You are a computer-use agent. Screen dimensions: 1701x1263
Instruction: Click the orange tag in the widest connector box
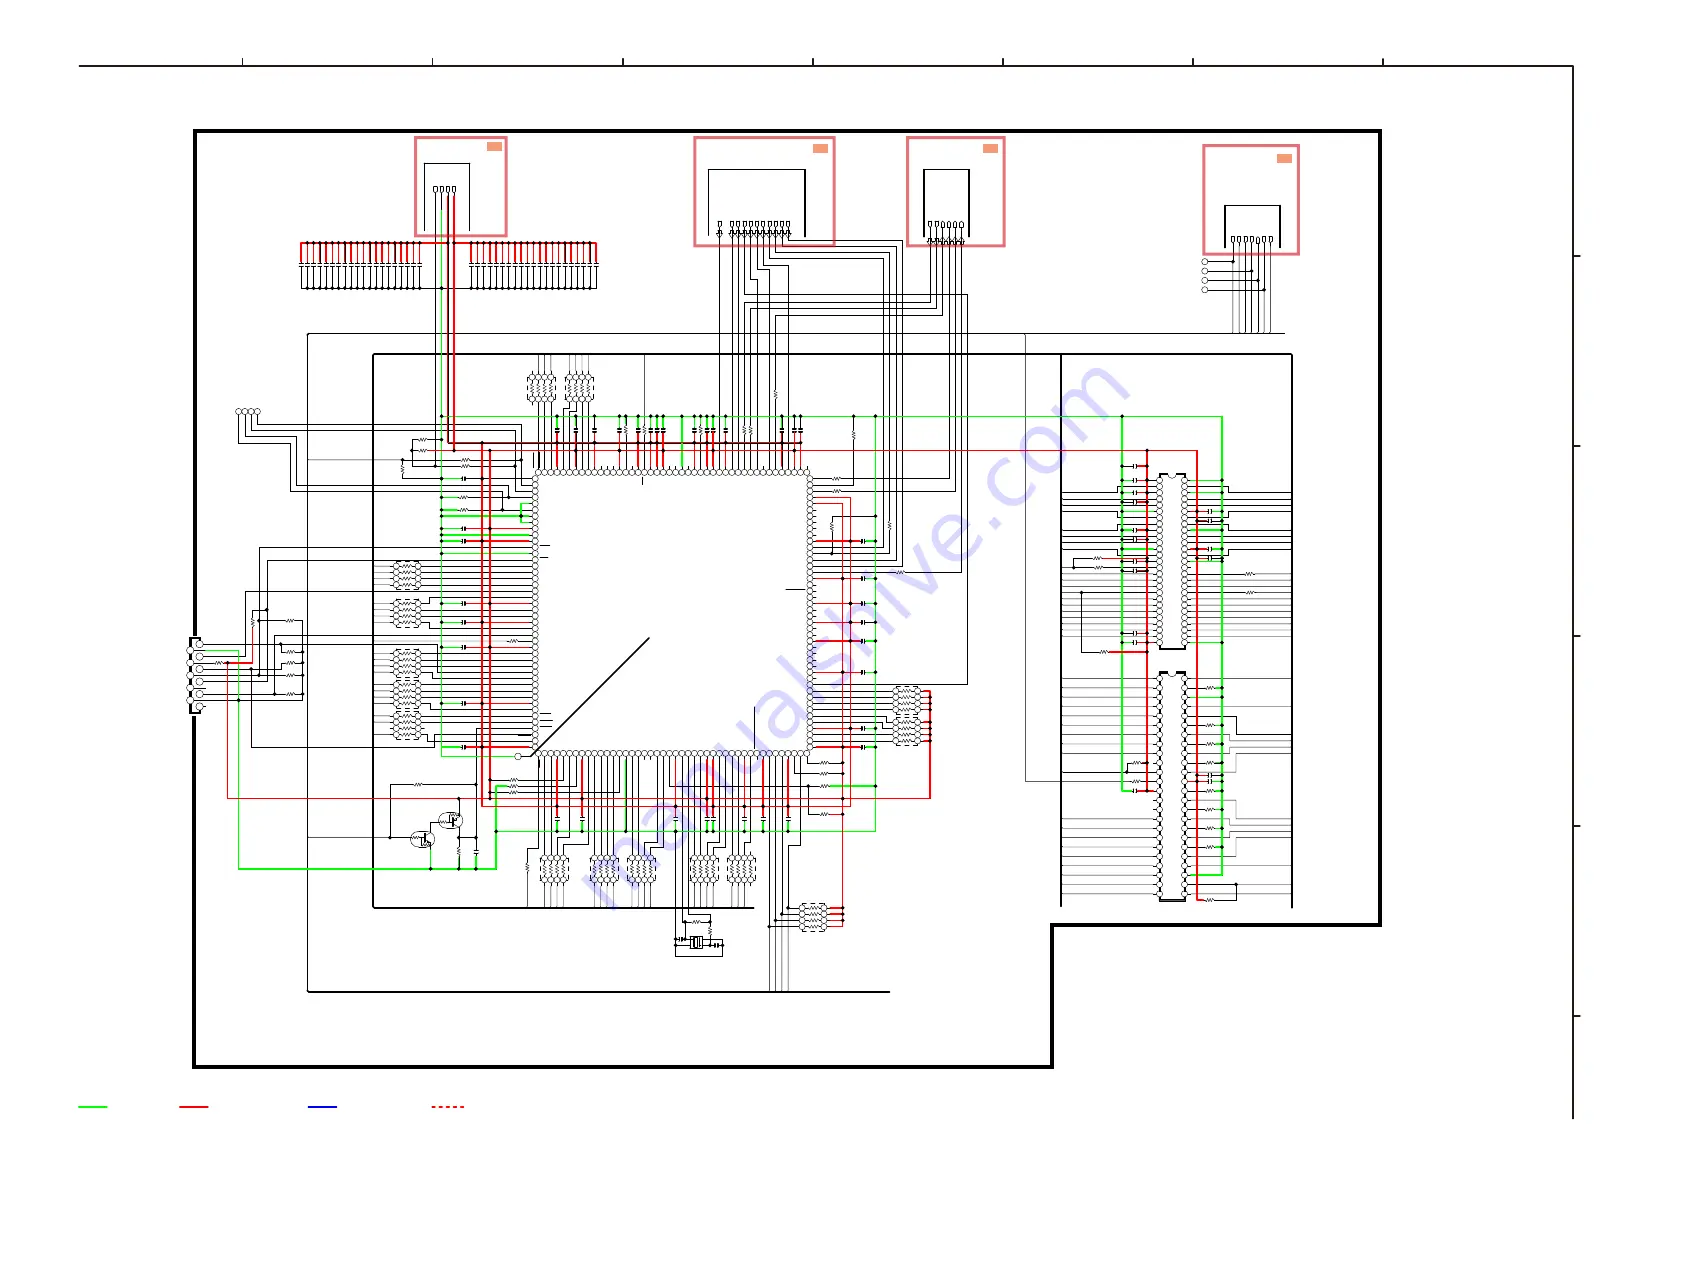pos(820,148)
